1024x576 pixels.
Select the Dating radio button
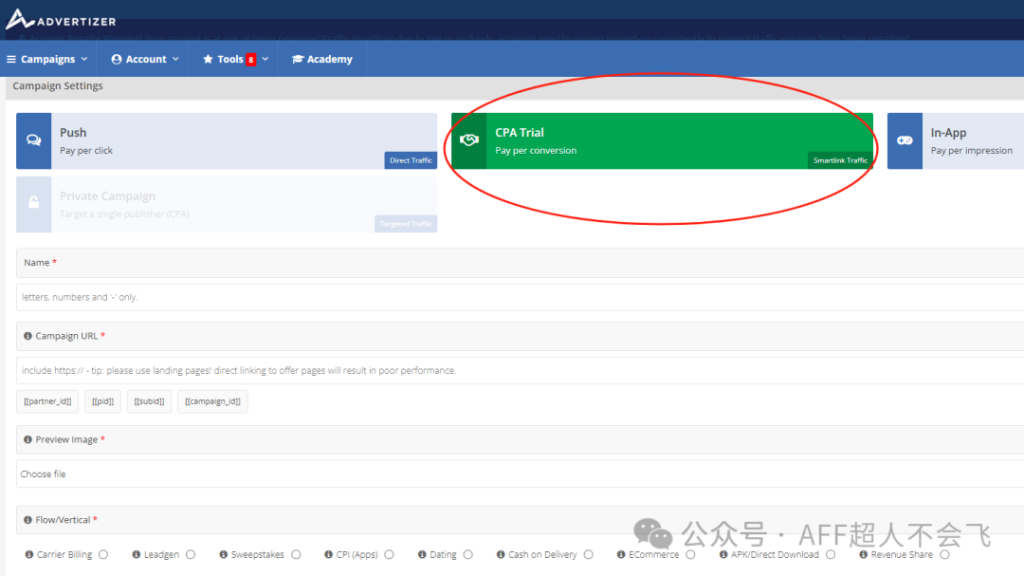[467, 555]
